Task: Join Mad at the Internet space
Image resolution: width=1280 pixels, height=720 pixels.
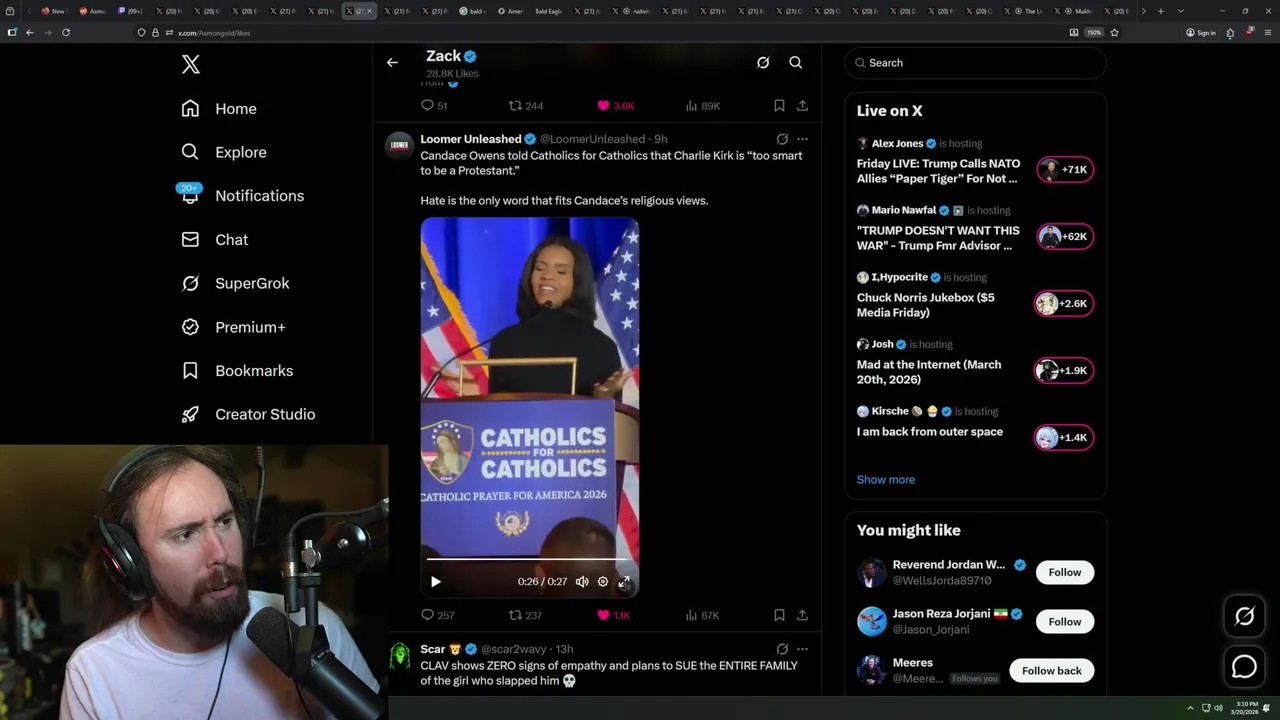Action: 929,372
